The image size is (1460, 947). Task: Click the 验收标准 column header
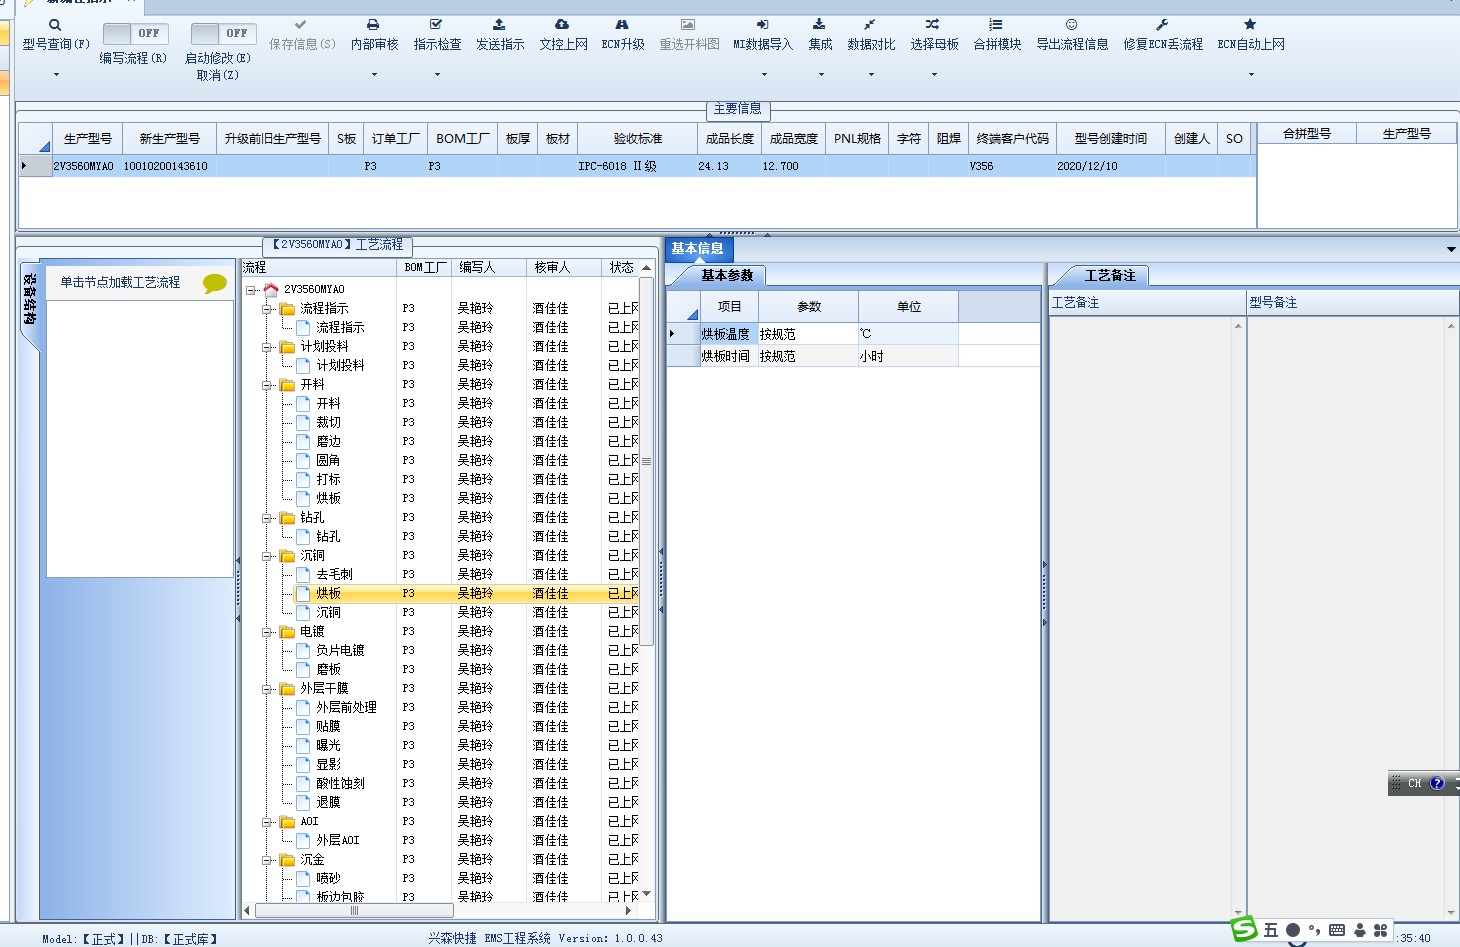tap(638, 139)
